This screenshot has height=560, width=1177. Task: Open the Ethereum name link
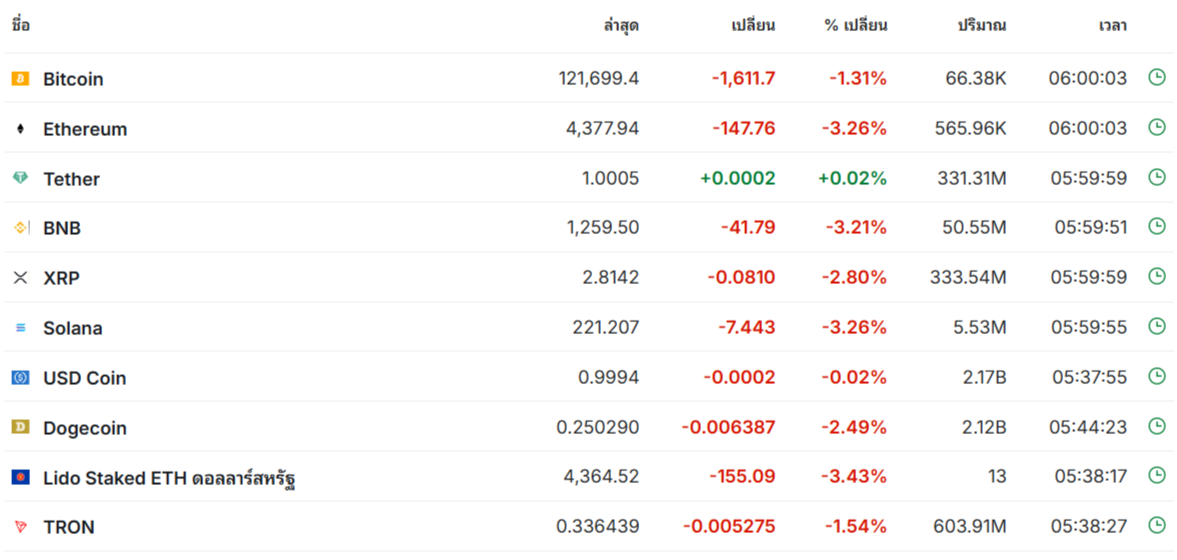[85, 129]
